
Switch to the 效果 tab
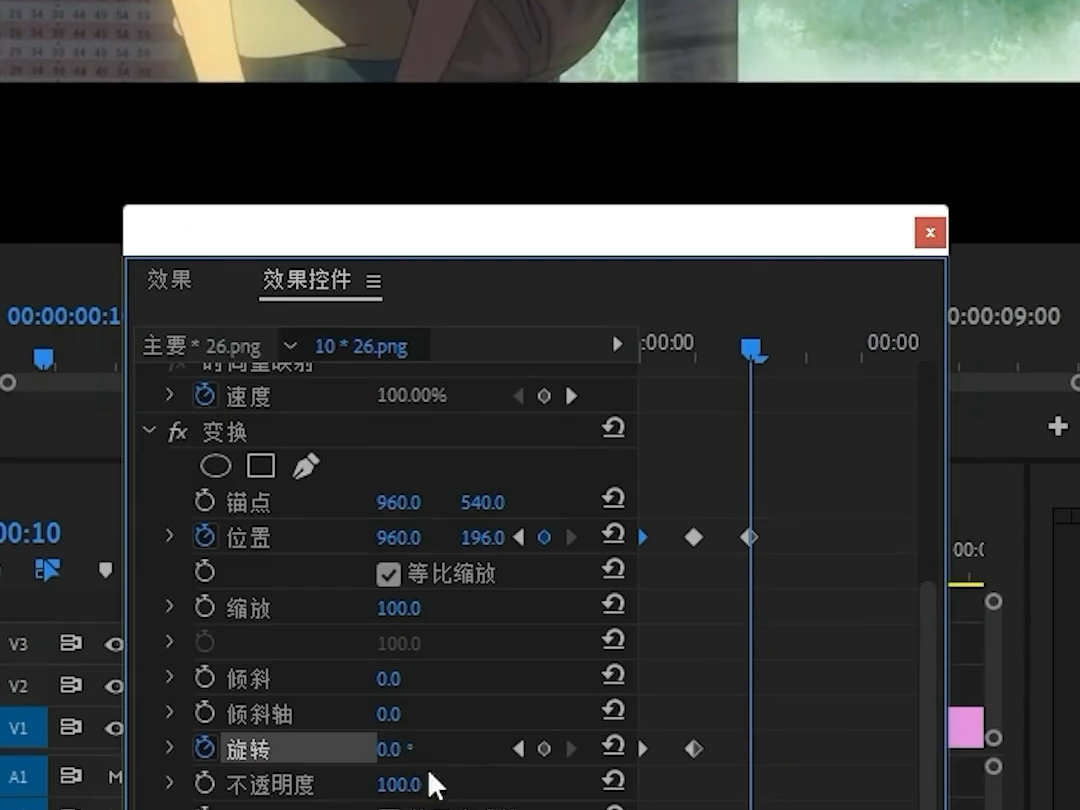pos(168,281)
